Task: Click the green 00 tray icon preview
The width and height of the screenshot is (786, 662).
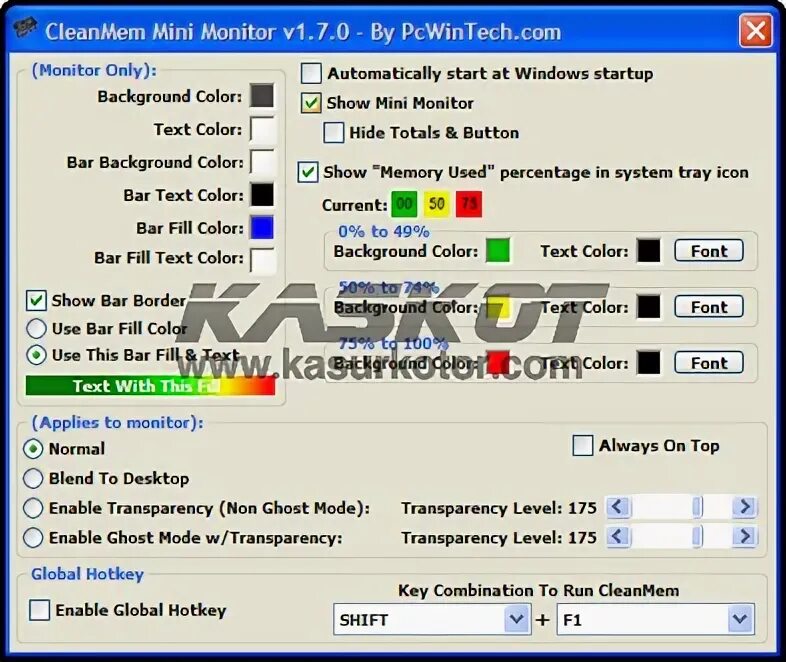Action: click(404, 204)
